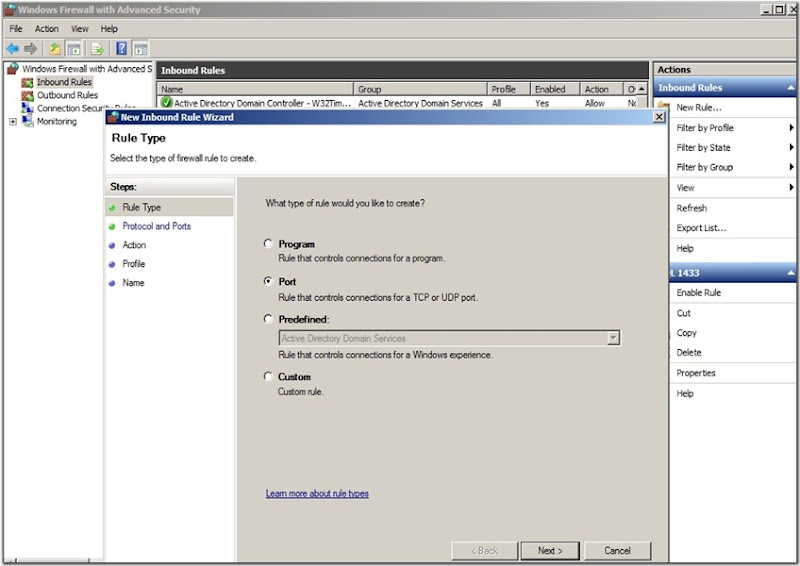800x566 pixels.
Task: Click the Outbound Rules firewall icon in tree
Action: coord(27,95)
